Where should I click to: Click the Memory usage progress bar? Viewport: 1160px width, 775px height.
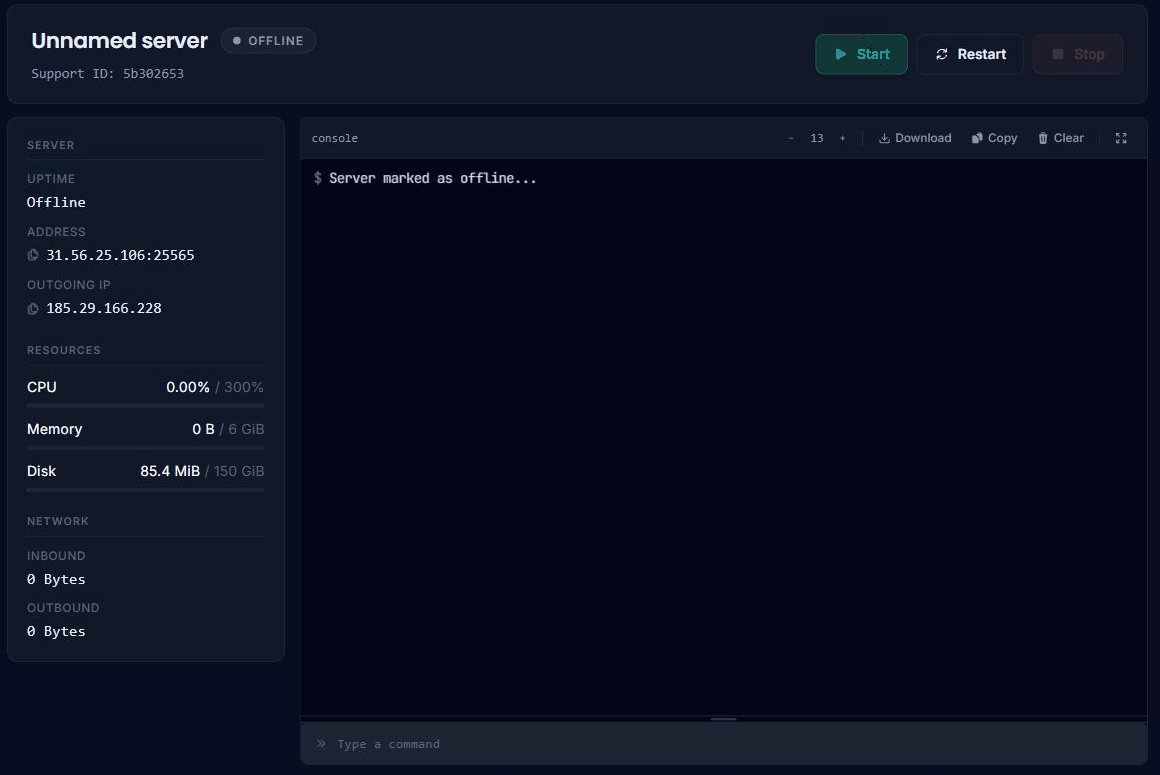pos(146,447)
